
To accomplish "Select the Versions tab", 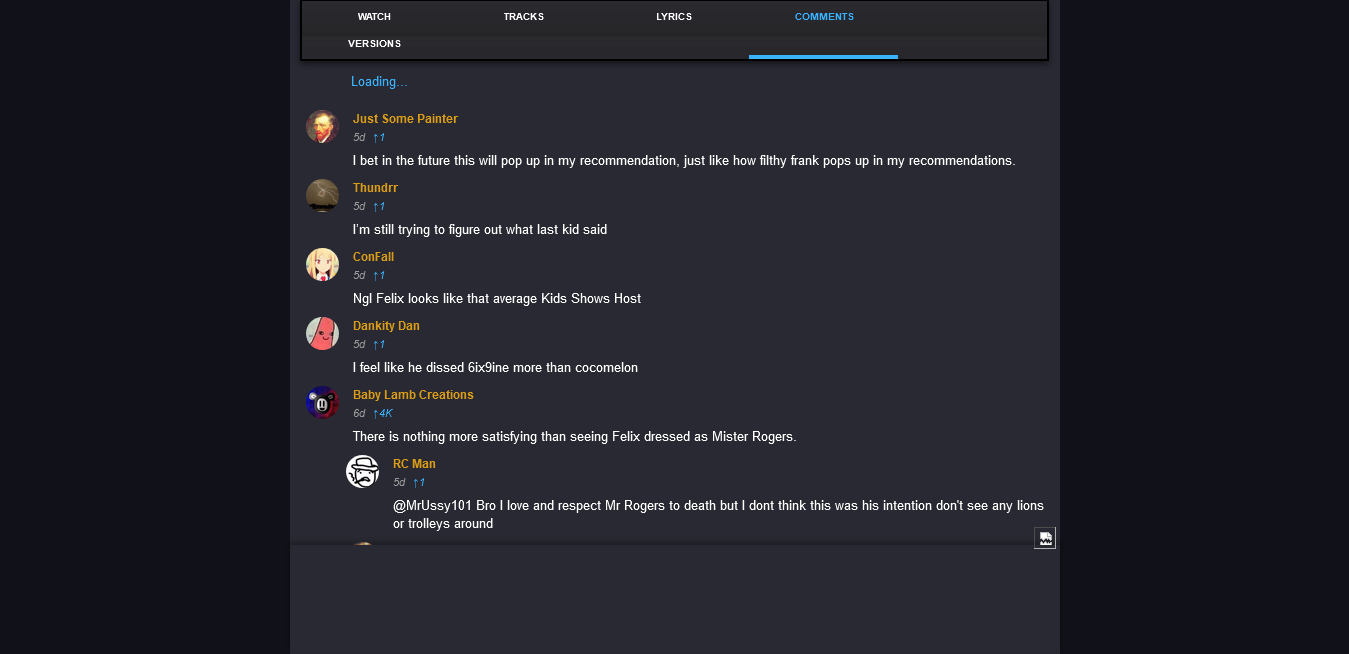I will pos(374,44).
